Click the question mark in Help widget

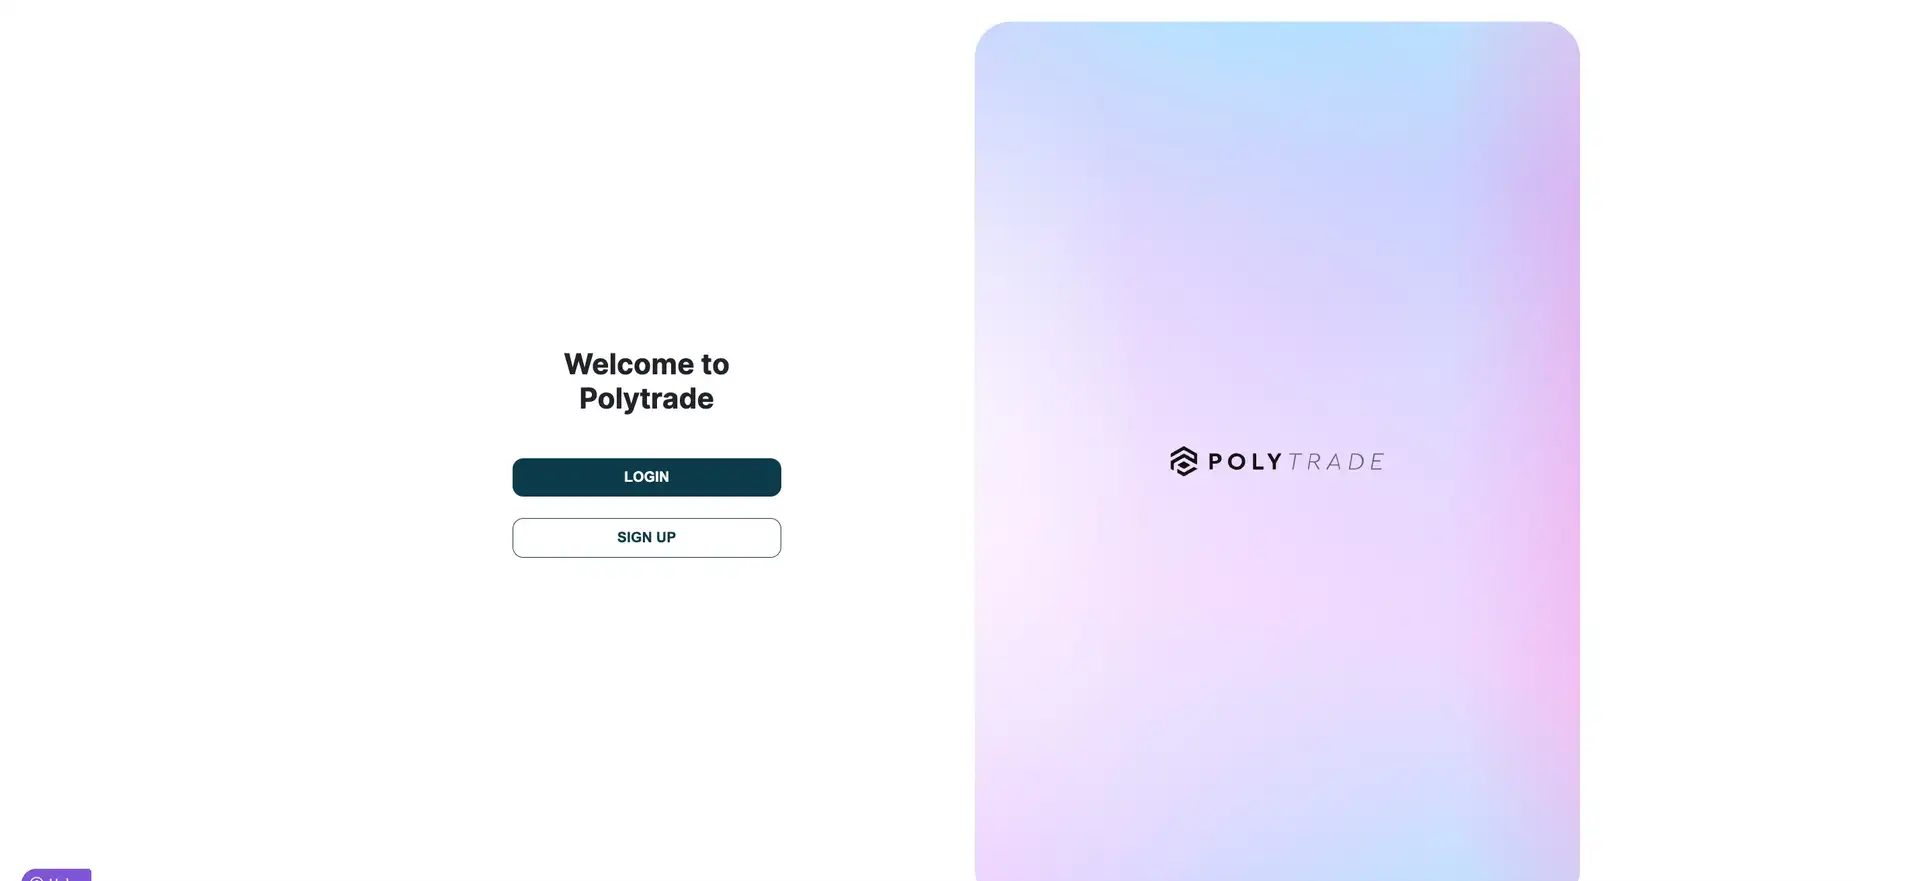[x=36, y=878]
